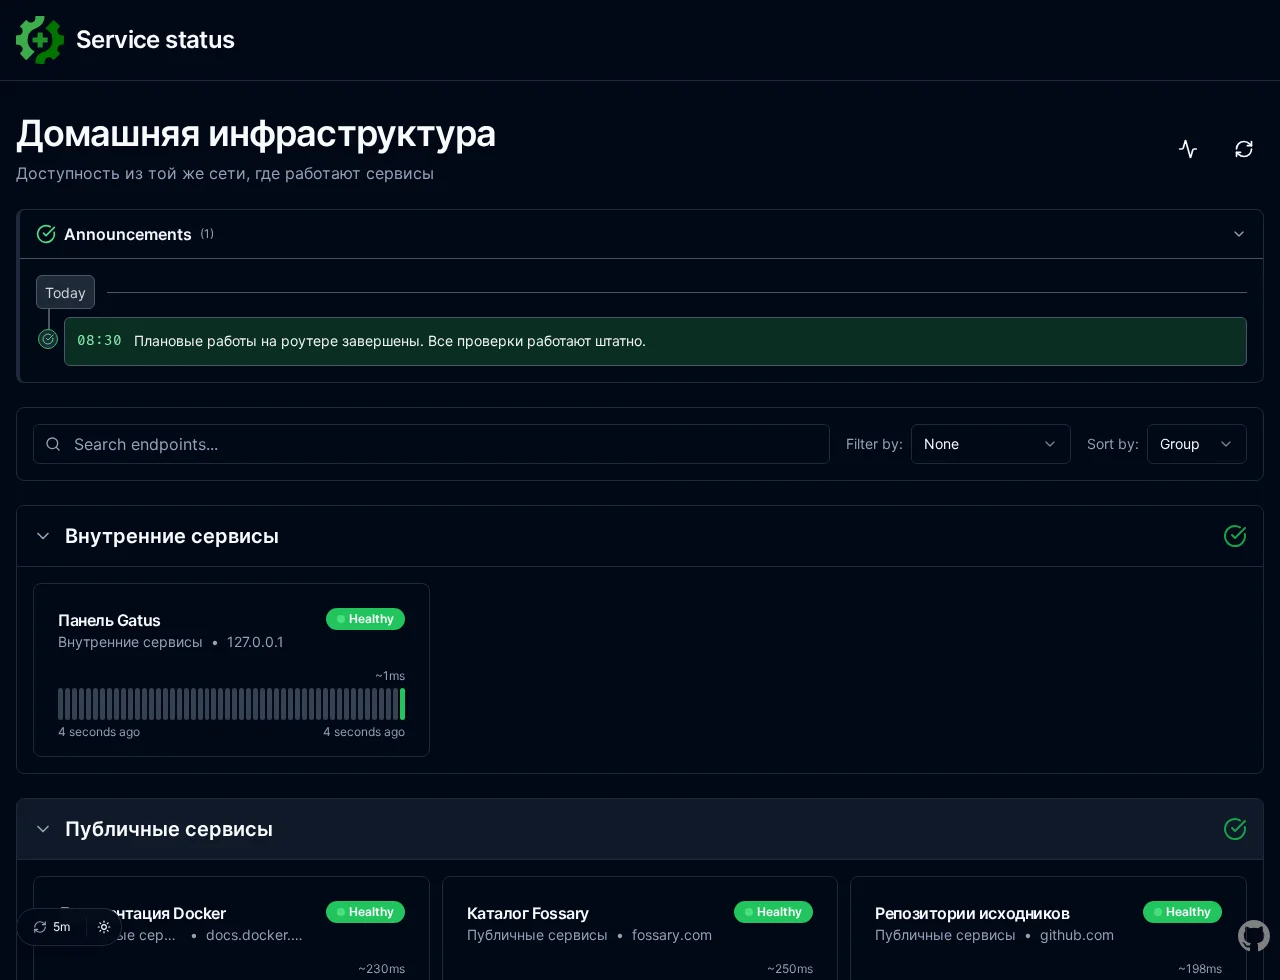This screenshot has width=1280, height=980.
Task: Click Внутренние сервисы group healthy status icon
Action: (x=1235, y=536)
